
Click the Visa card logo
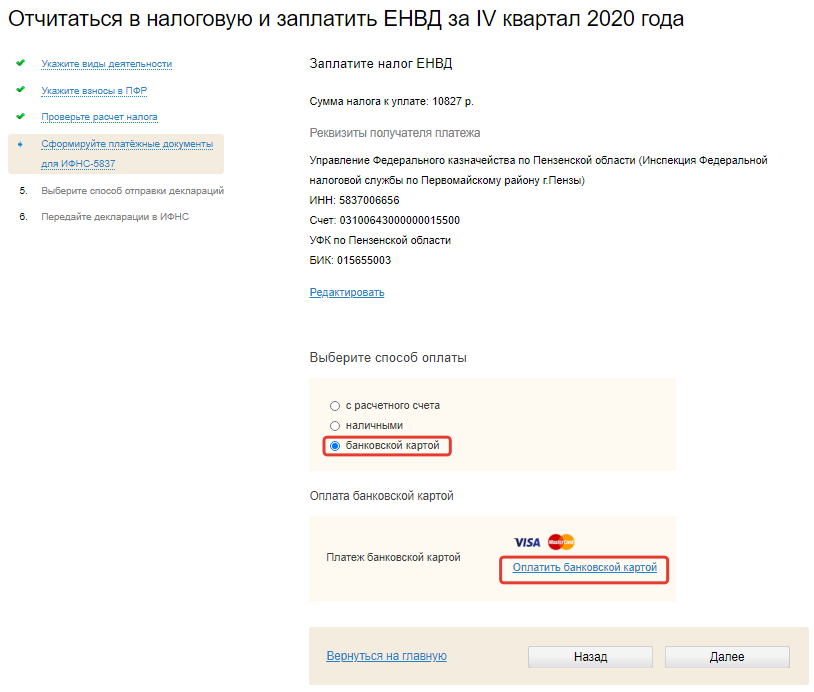(x=527, y=542)
